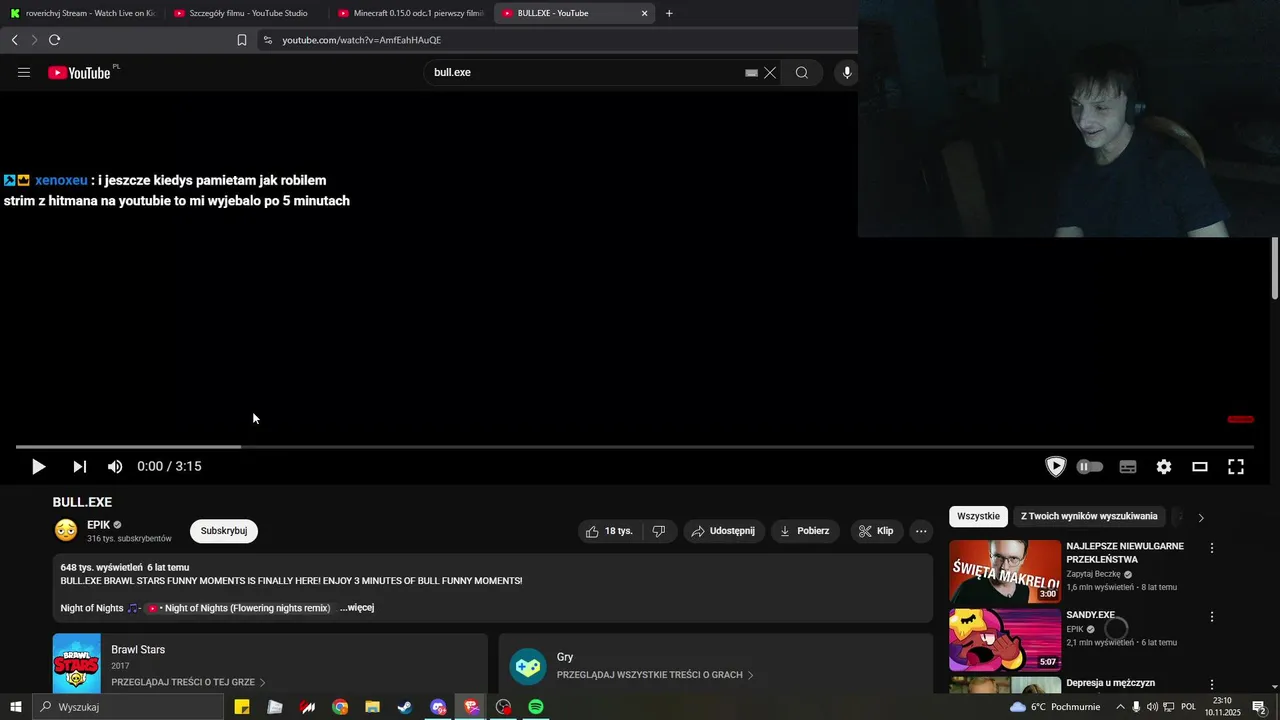The height and width of the screenshot is (720, 1280).
Task: Bookmark this page
Action: 241,40
